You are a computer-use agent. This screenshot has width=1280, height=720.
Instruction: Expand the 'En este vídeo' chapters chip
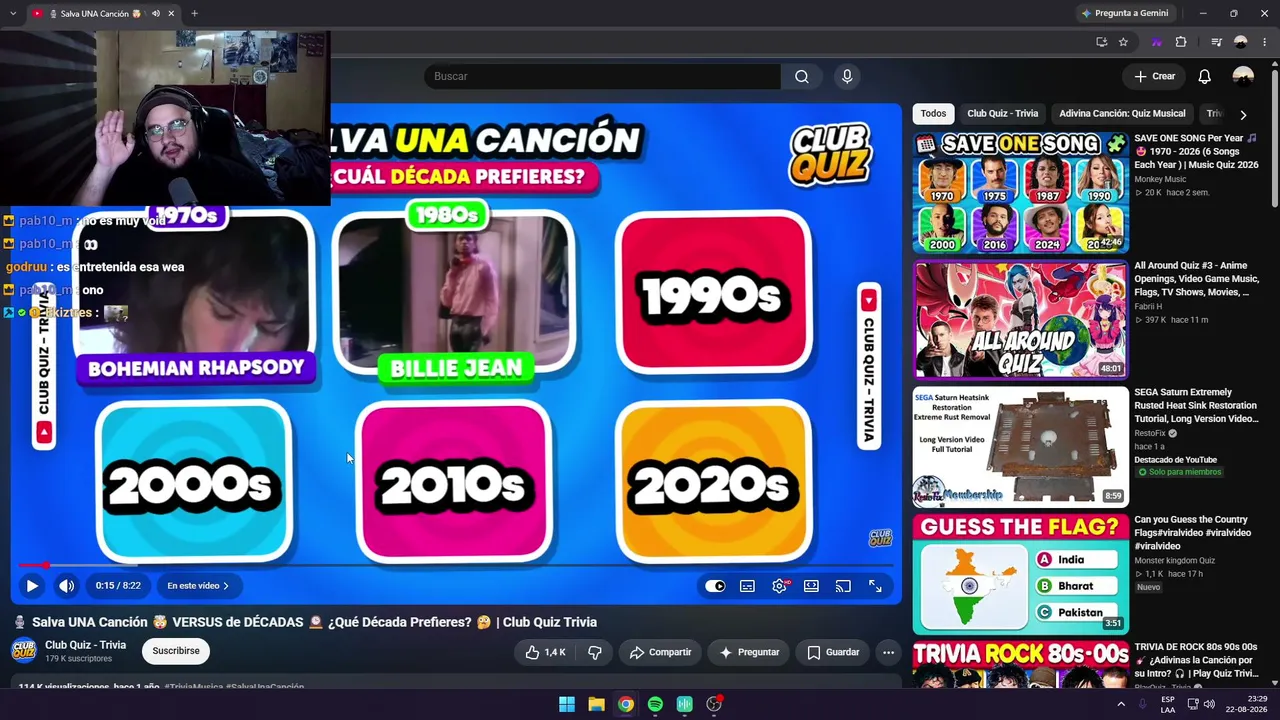click(x=198, y=586)
